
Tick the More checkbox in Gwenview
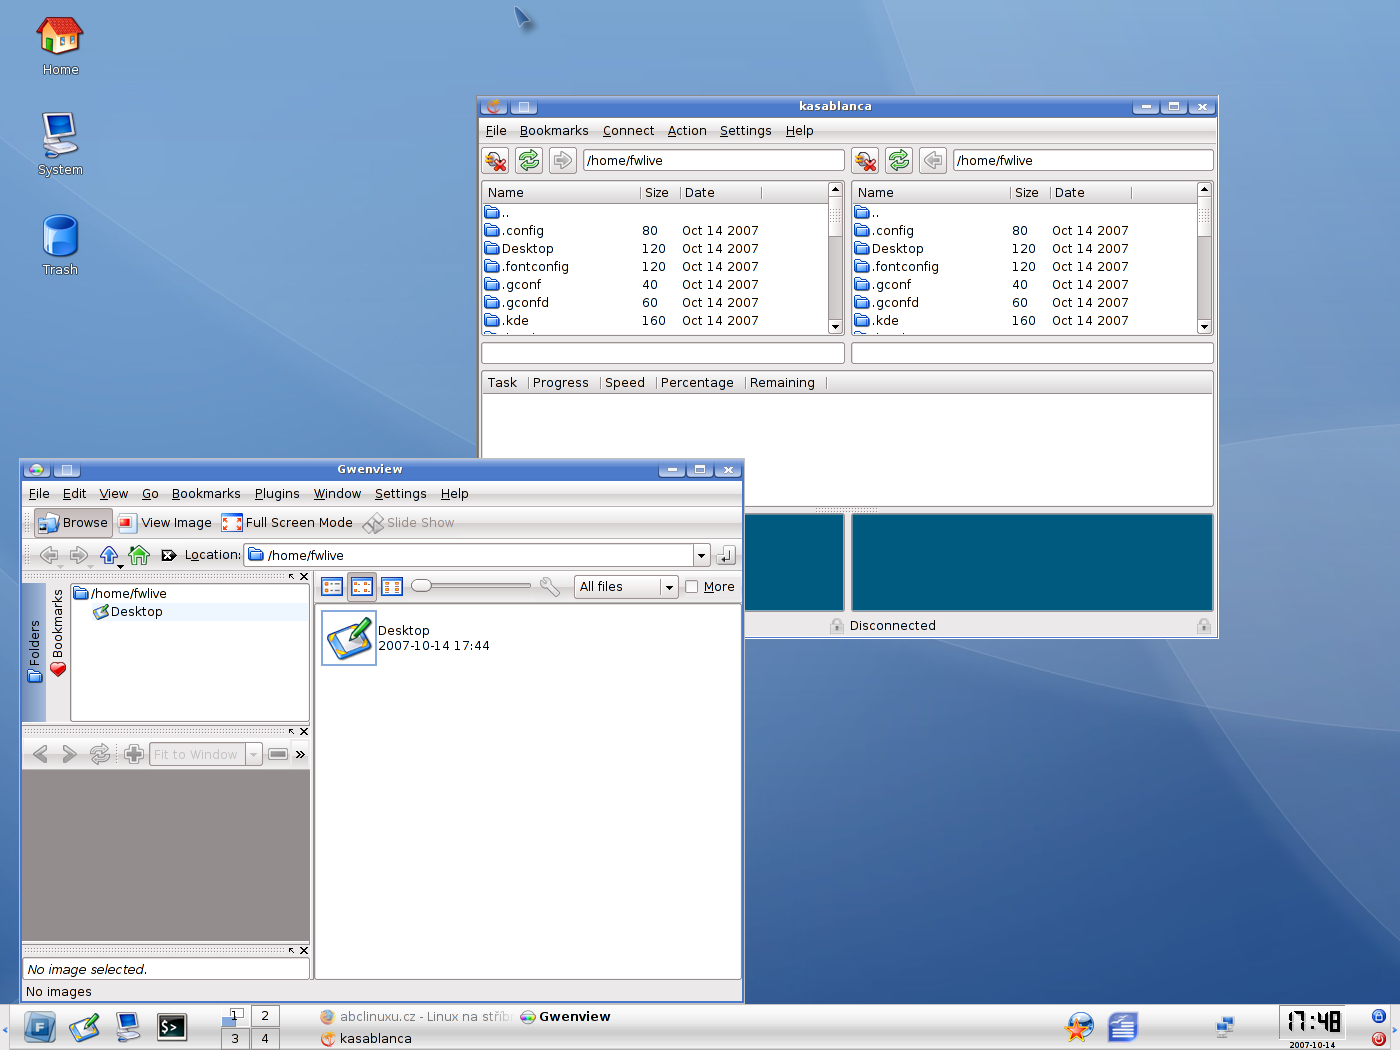(691, 587)
